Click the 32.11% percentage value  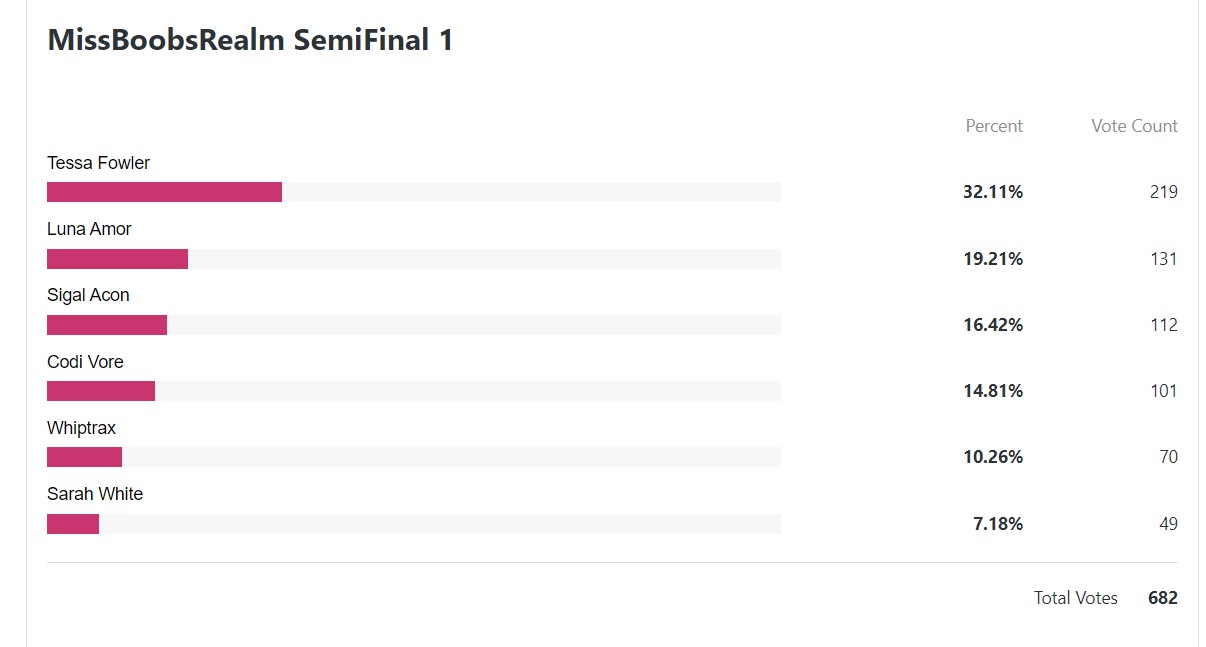993,192
